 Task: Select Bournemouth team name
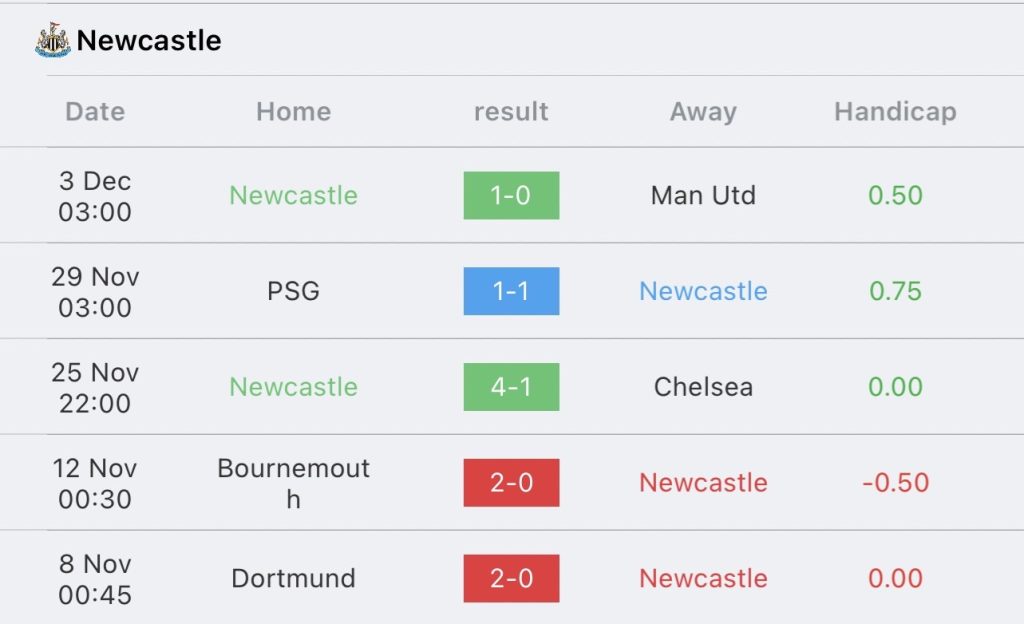[293, 484]
